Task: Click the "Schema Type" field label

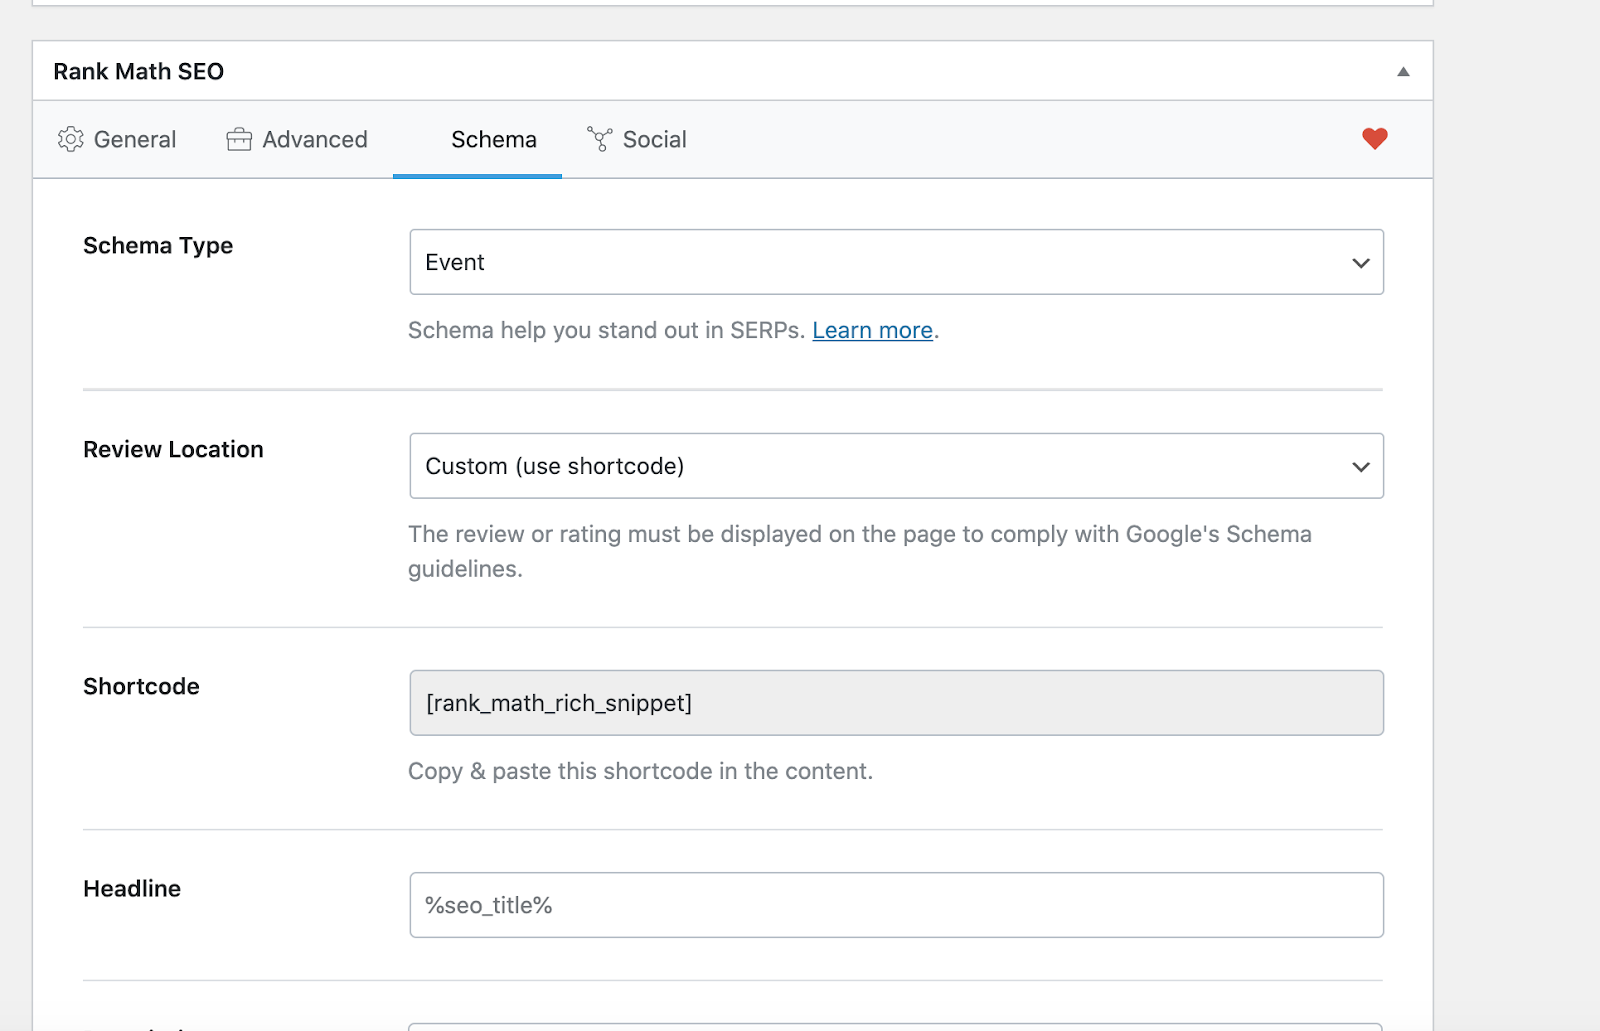Action: [x=158, y=246]
